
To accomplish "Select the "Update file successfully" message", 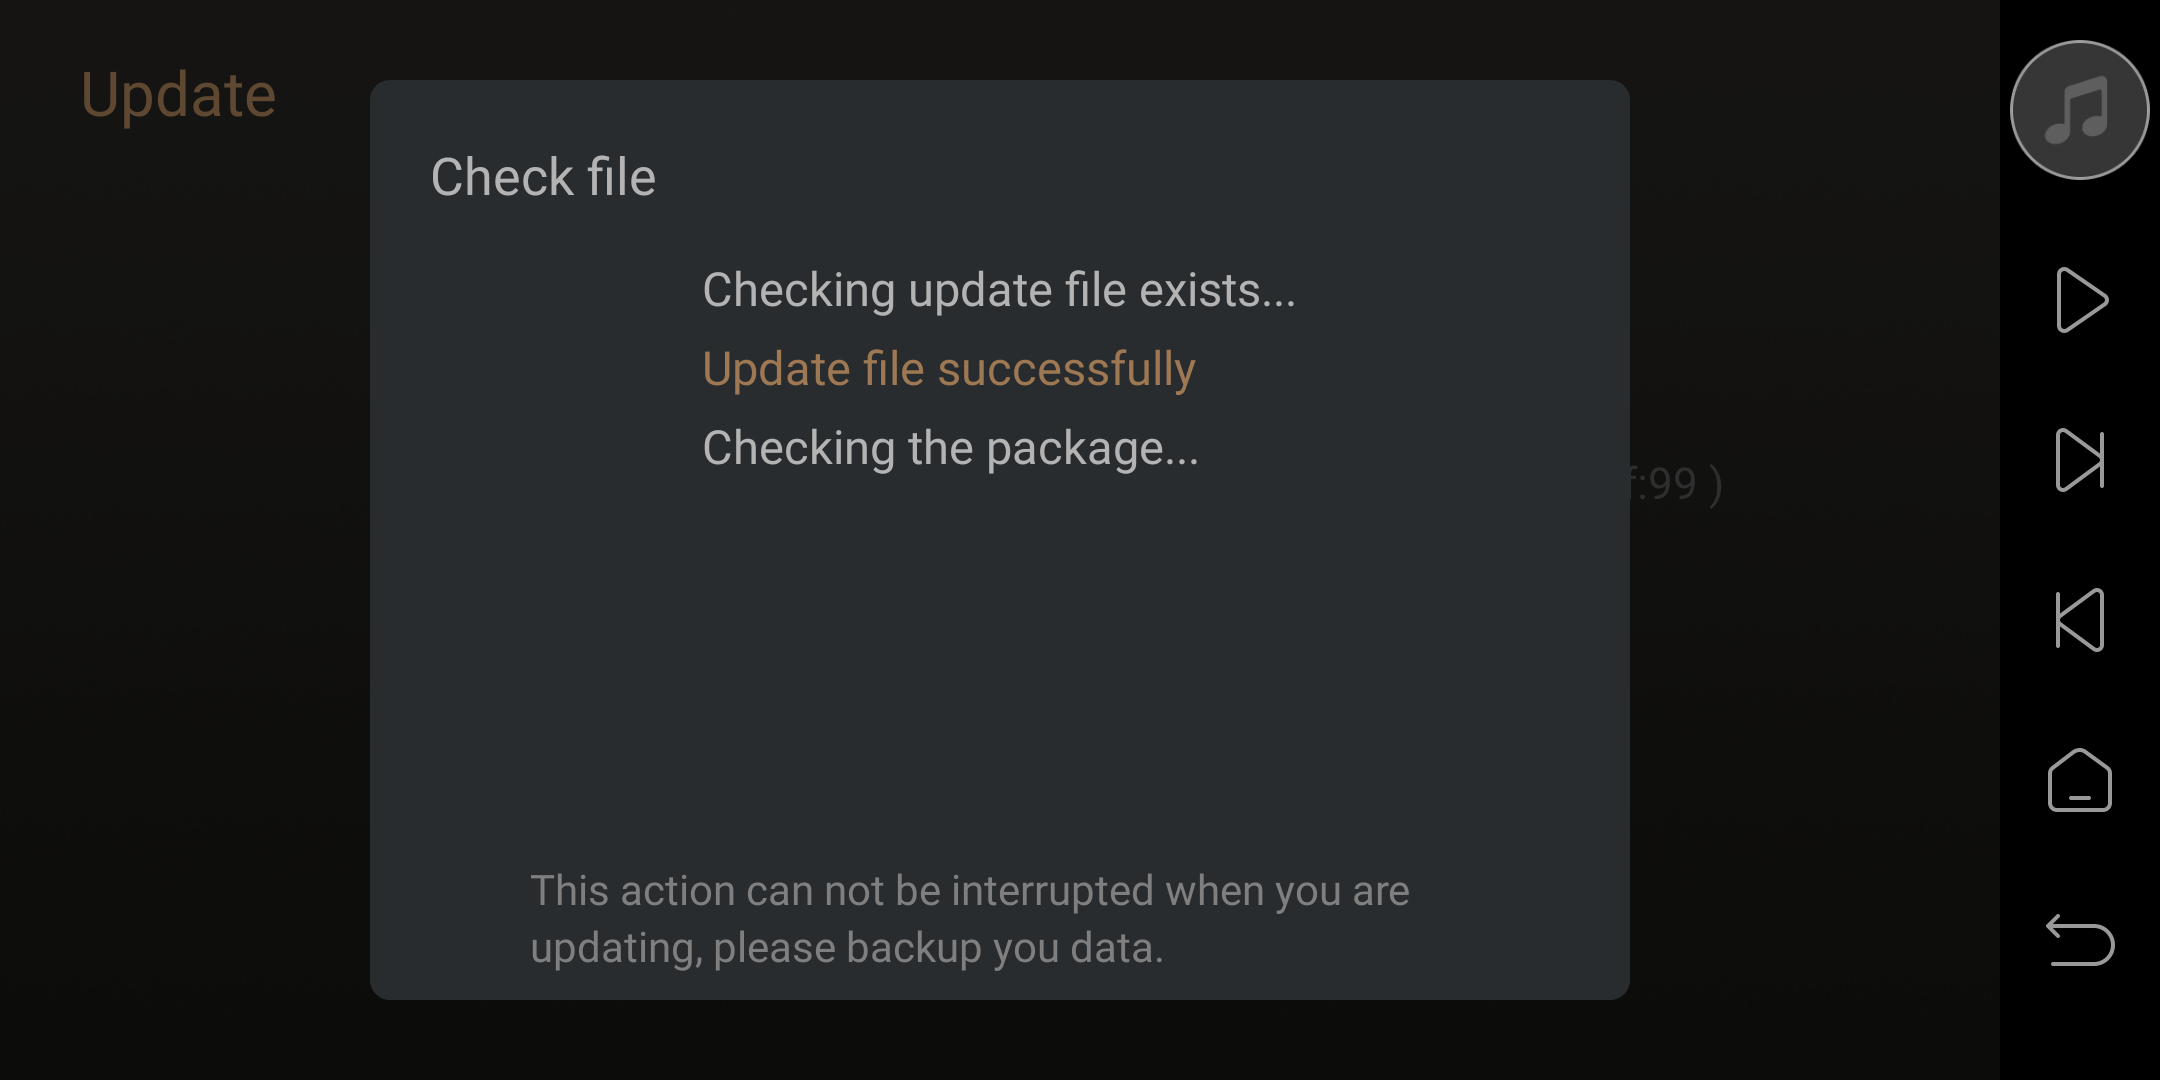I will tap(949, 370).
